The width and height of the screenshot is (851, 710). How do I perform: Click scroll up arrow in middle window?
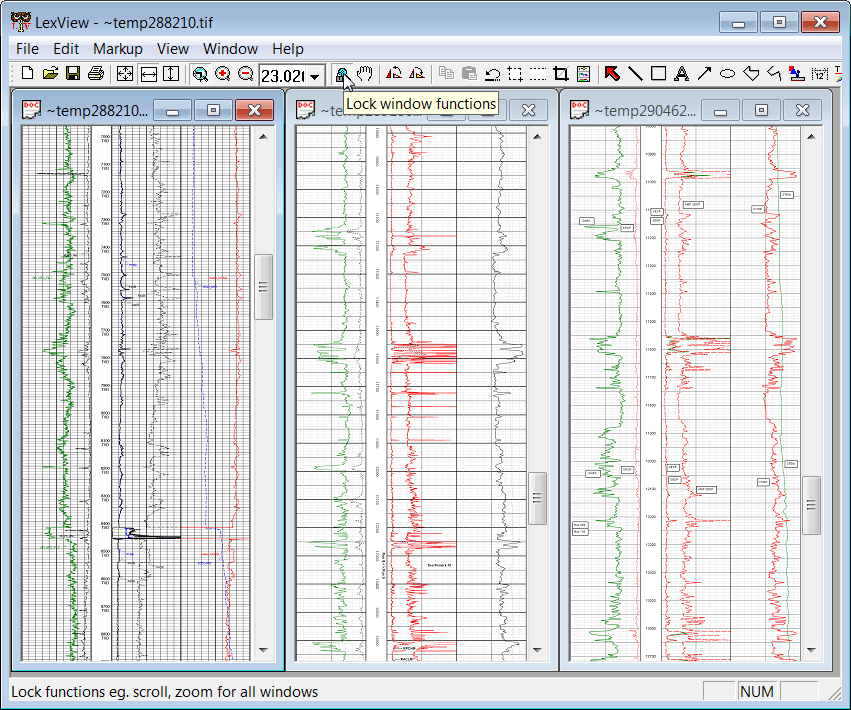click(x=537, y=137)
